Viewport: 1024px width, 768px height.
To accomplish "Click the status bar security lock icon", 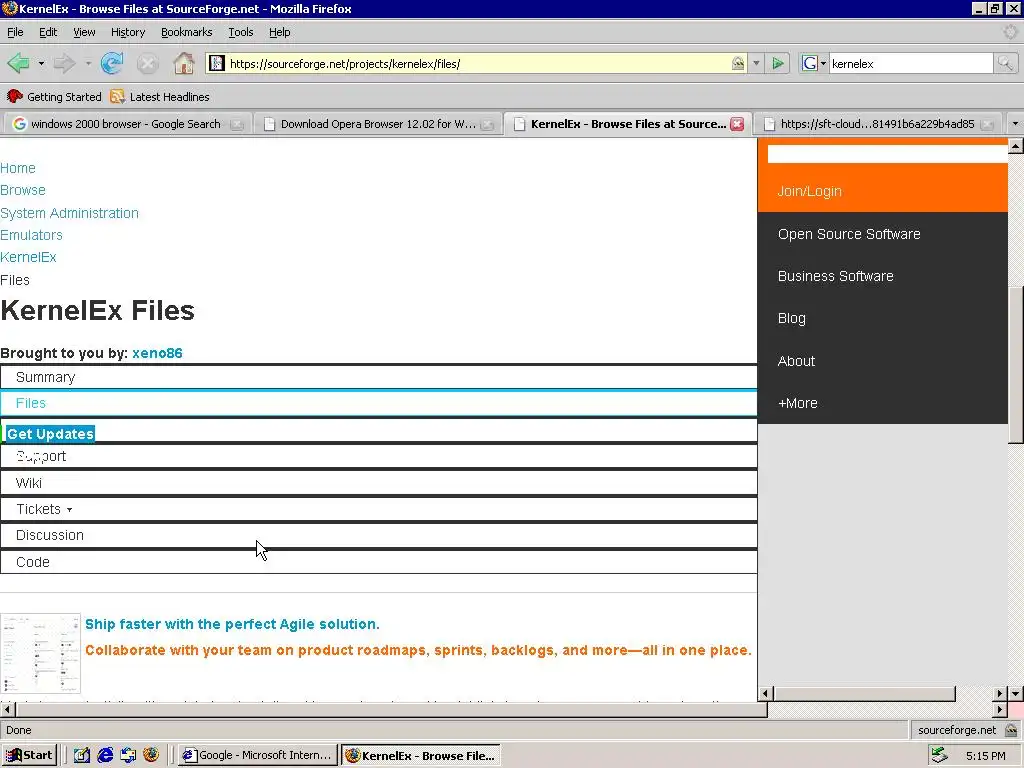I will pos(1011,730).
